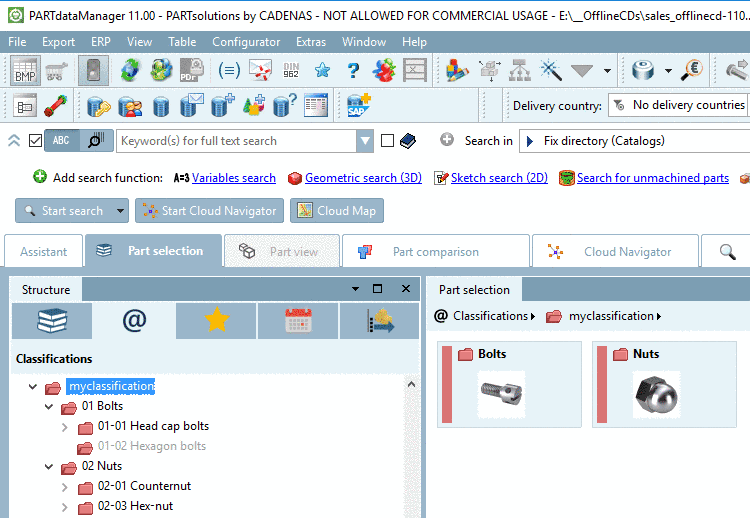Viewport: 750px width, 518px height.
Task: Click the BMP export toolbar icon
Action: click(x=25, y=71)
